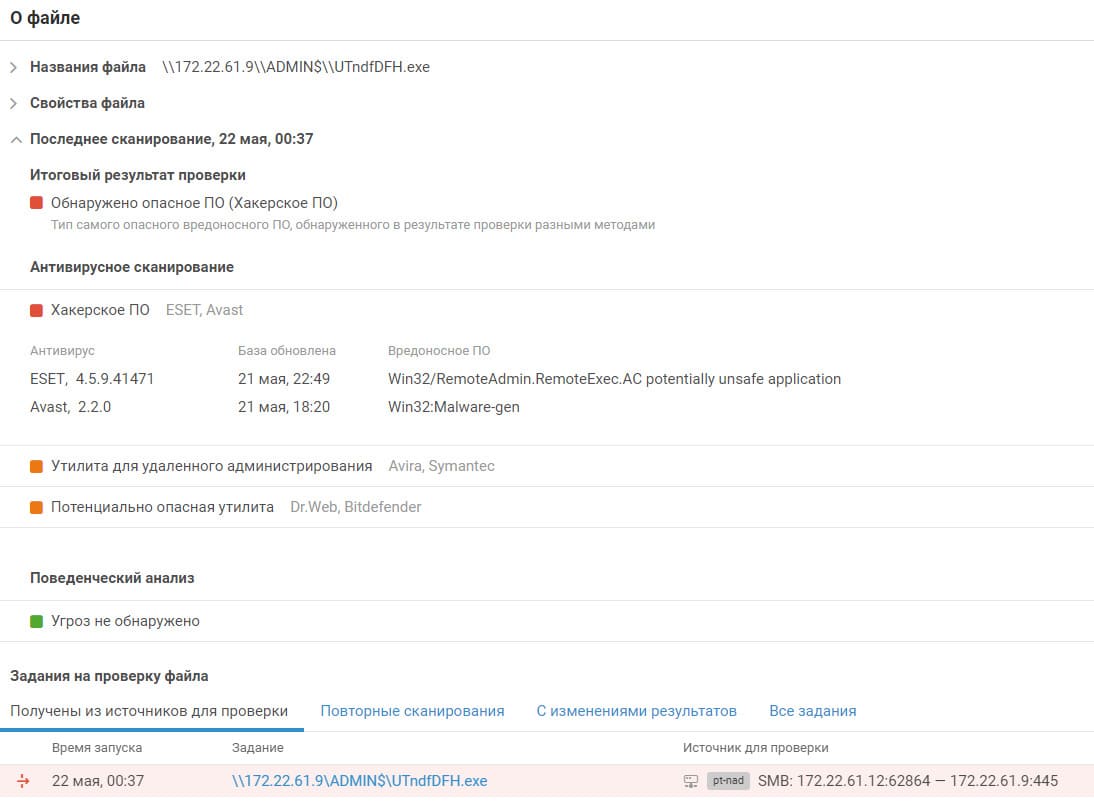Expand Потенциально опасная утилита row

(x=547, y=507)
